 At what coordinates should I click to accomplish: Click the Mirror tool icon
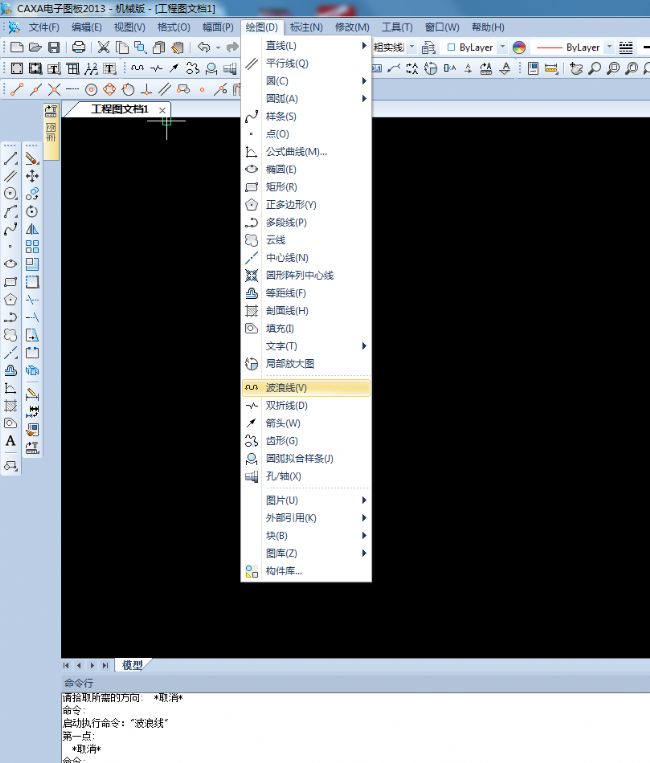32,229
